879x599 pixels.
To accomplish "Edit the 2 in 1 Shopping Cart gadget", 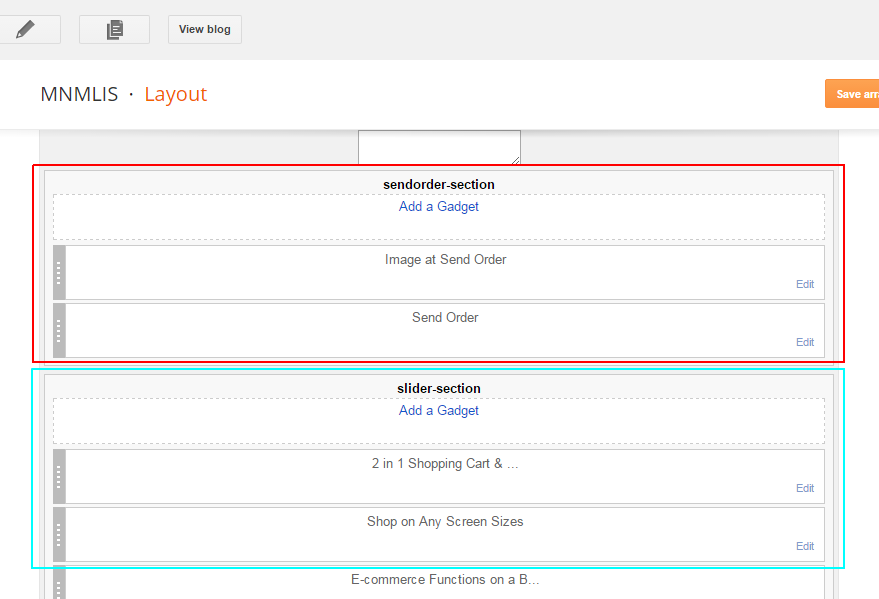I will click(805, 488).
